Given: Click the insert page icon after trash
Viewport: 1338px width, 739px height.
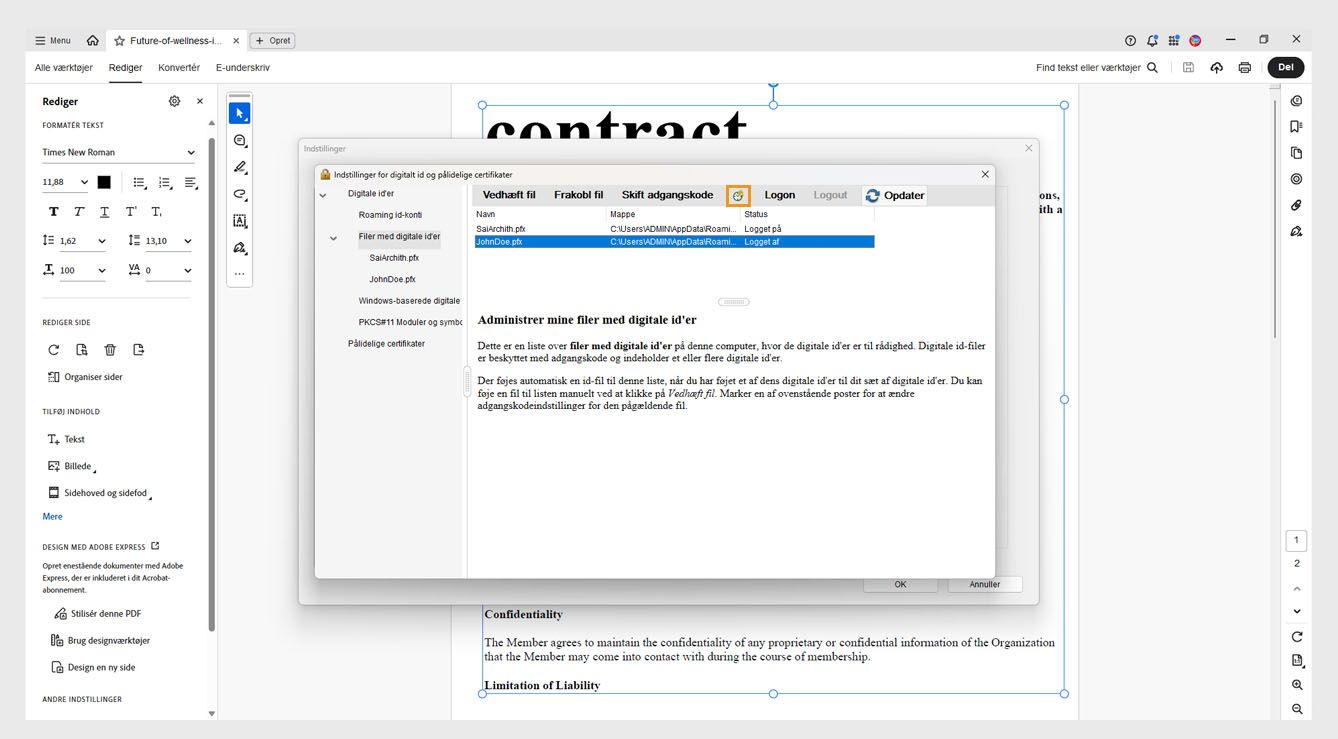Looking at the screenshot, I should pos(138,350).
